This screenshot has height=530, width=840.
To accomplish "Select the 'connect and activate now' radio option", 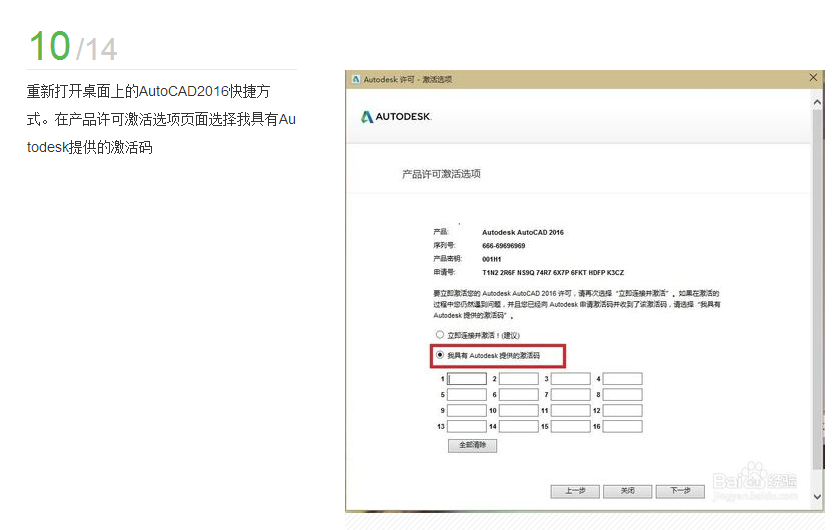I will tap(440, 334).
